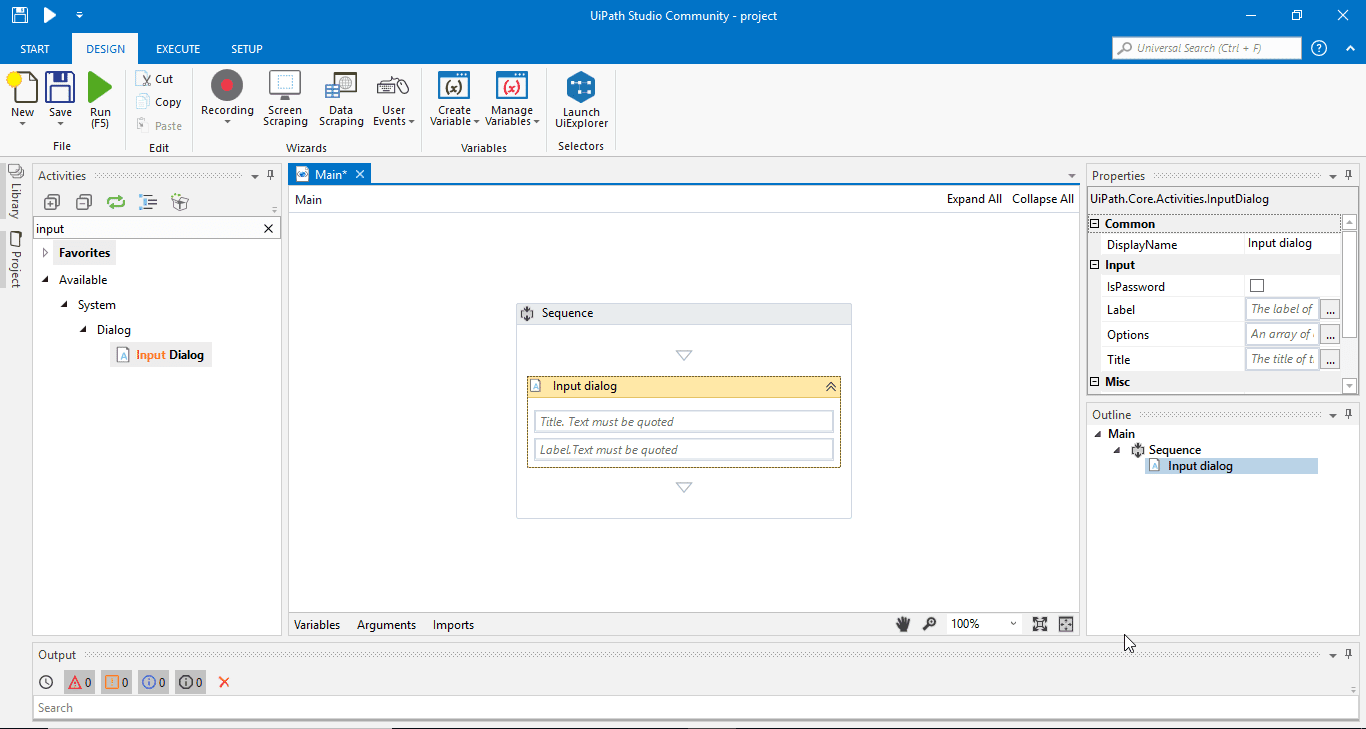
Task: Expand the Favorites section in Activities
Action: point(45,252)
